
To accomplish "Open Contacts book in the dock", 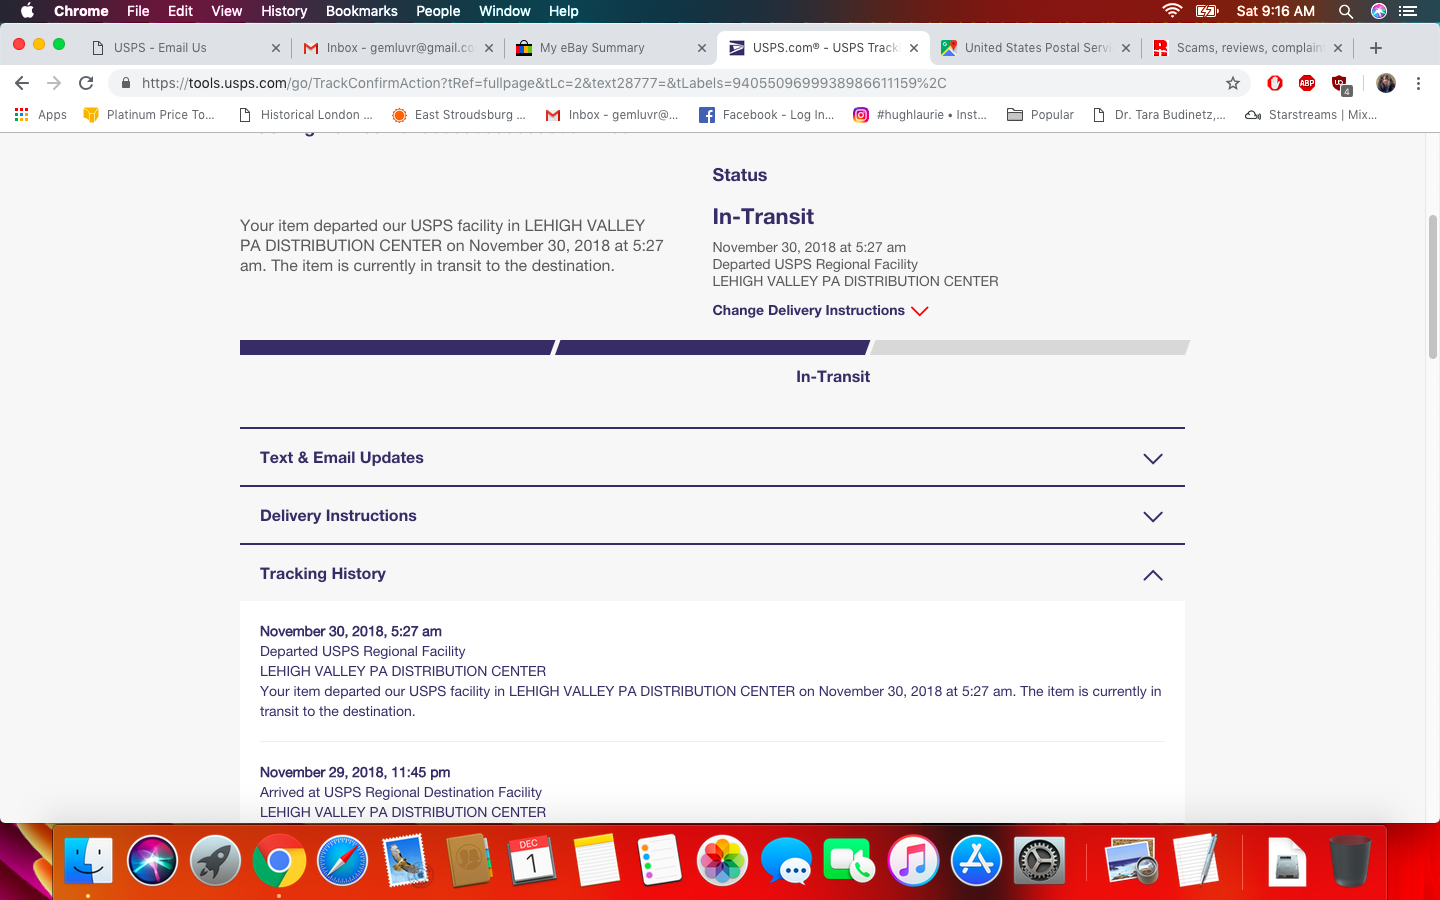I will (x=469, y=860).
